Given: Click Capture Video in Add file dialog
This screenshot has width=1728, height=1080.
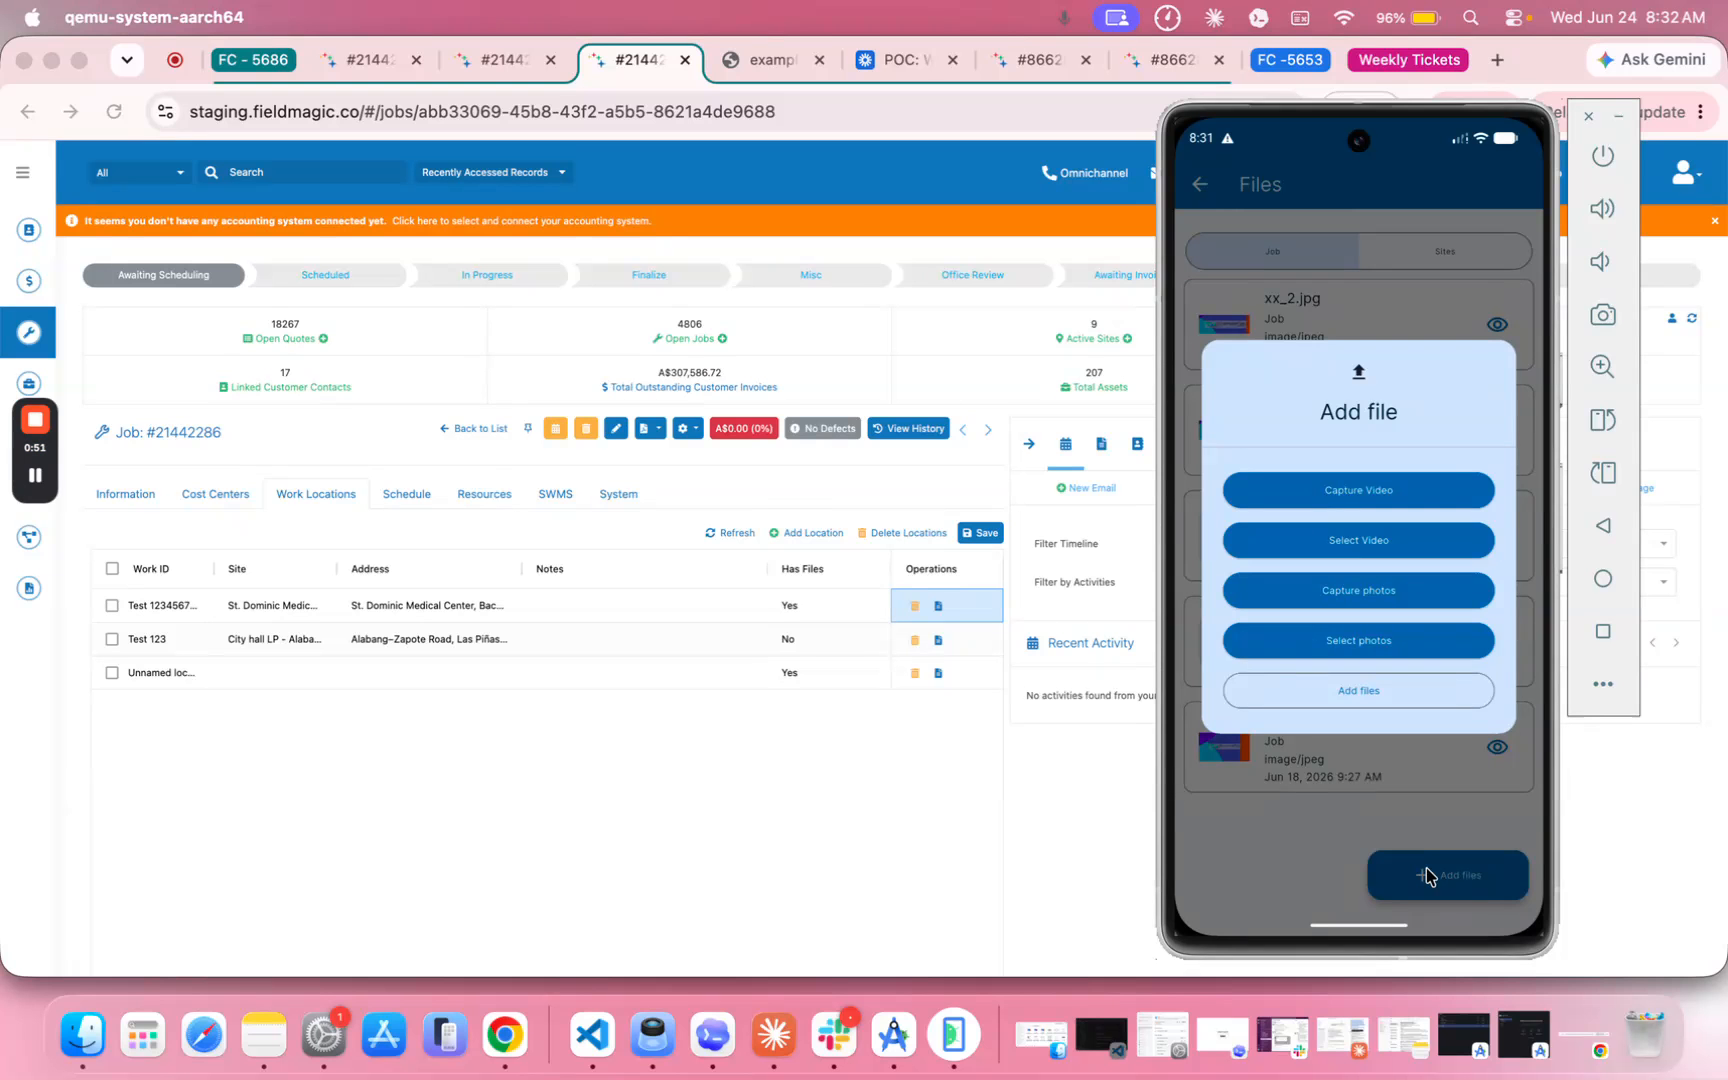Looking at the screenshot, I should pyautogui.click(x=1358, y=490).
